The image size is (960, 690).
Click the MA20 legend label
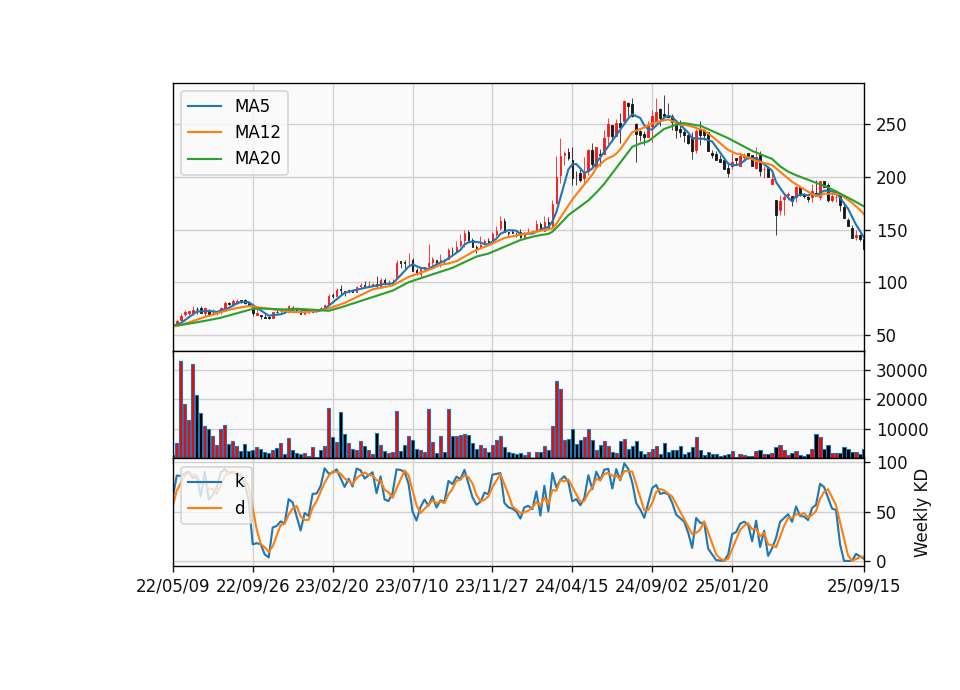click(x=257, y=159)
